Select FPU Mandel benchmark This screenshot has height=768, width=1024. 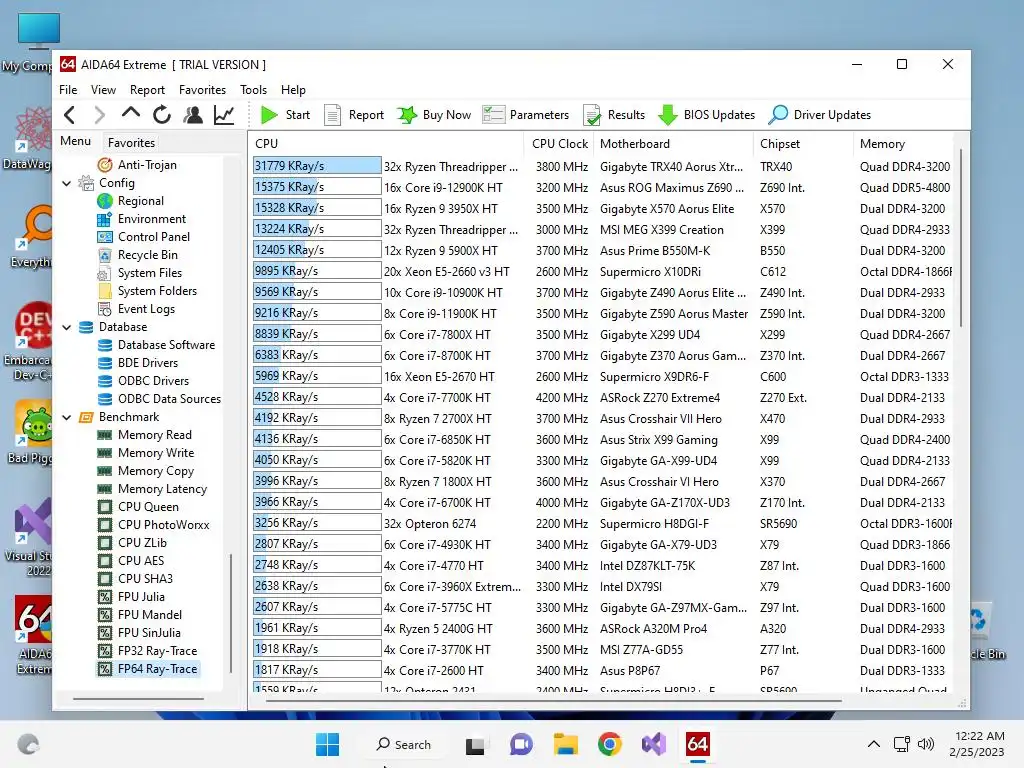[x=140, y=615]
